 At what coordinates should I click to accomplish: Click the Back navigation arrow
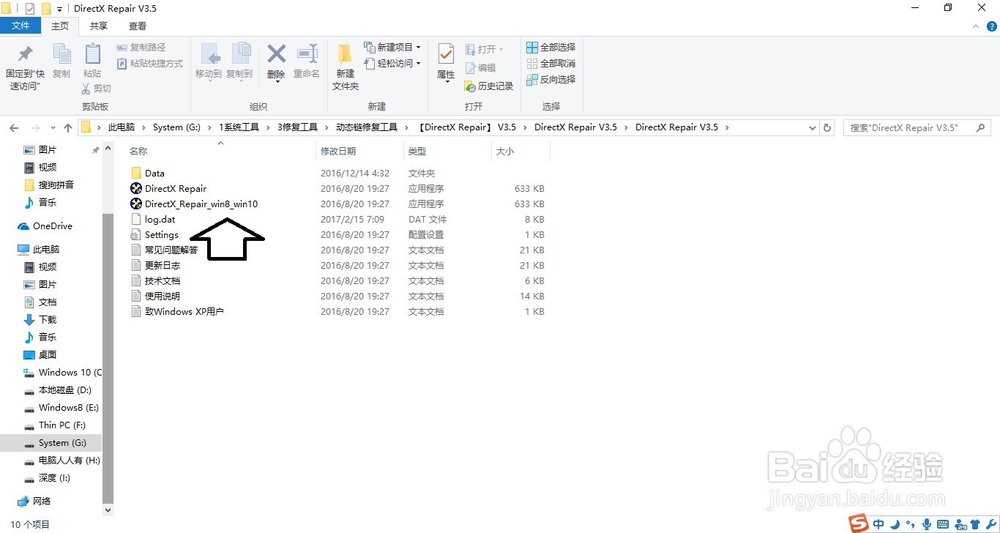click(14, 128)
